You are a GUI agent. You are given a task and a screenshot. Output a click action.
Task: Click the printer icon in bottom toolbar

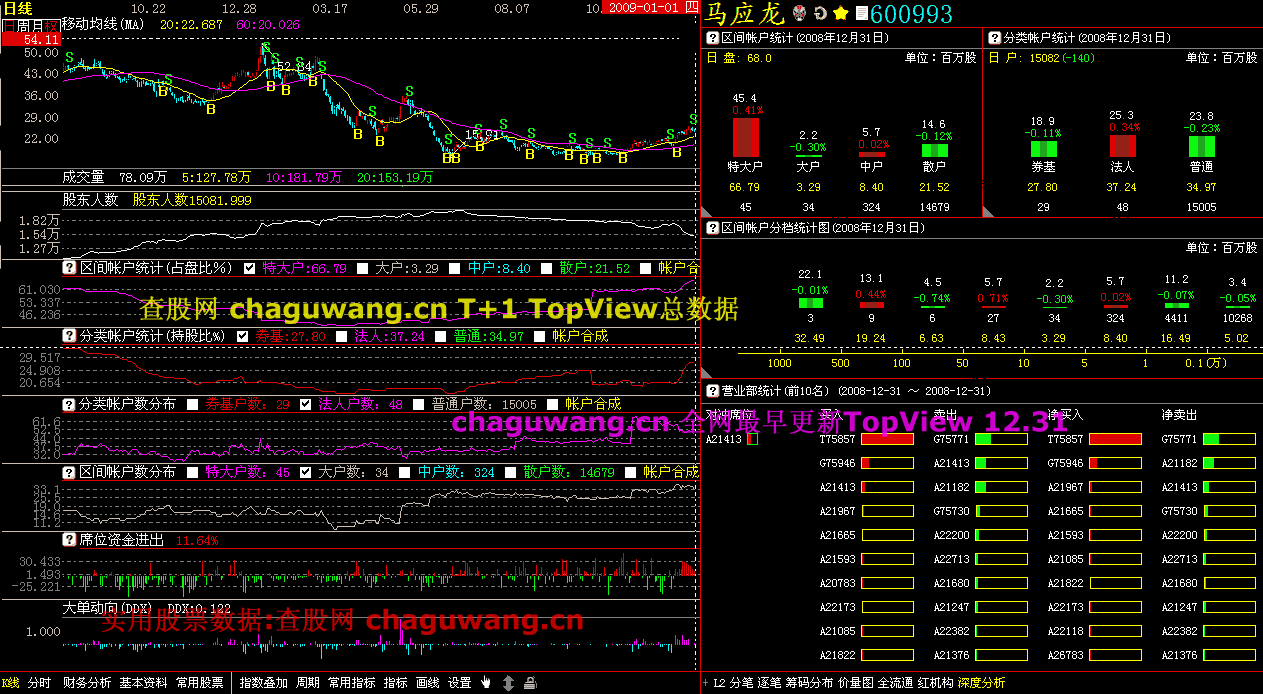[x=530, y=683]
